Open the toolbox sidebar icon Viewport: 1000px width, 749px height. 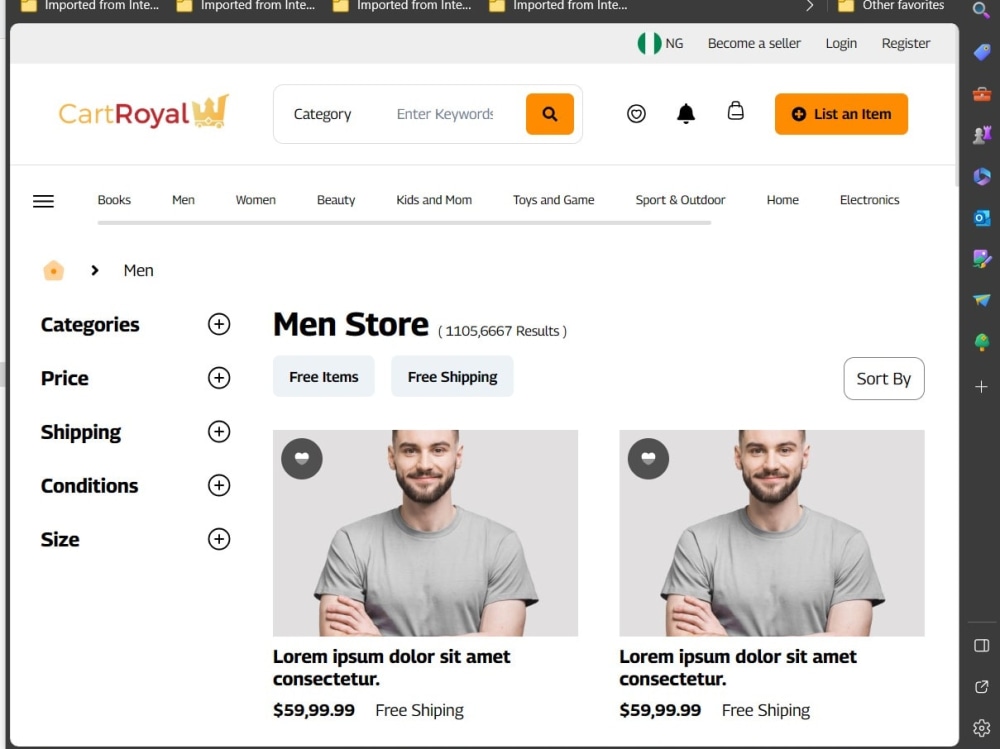tap(982, 94)
